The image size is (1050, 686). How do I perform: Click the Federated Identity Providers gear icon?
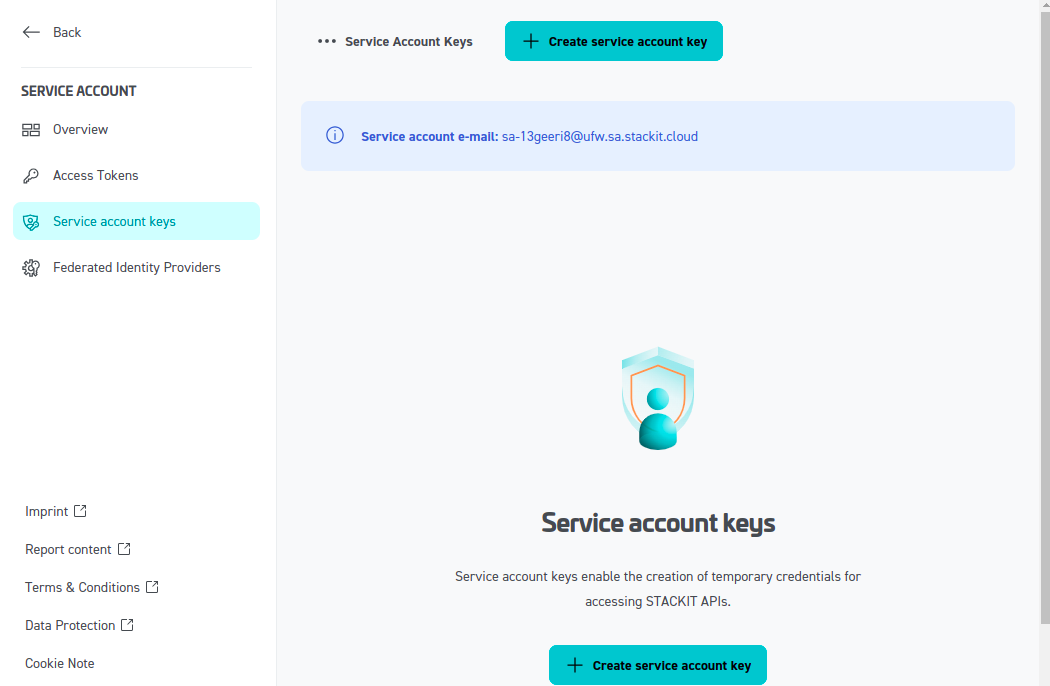(x=31, y=268)
